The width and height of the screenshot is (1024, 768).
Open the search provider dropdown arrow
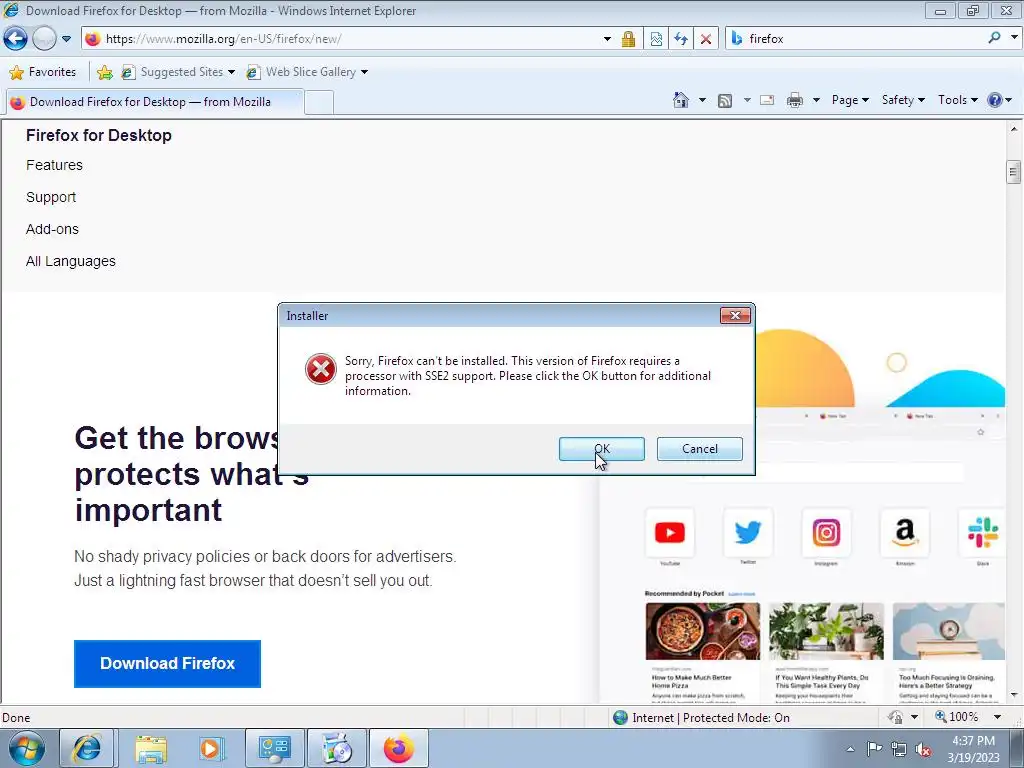coord(1014,38)
